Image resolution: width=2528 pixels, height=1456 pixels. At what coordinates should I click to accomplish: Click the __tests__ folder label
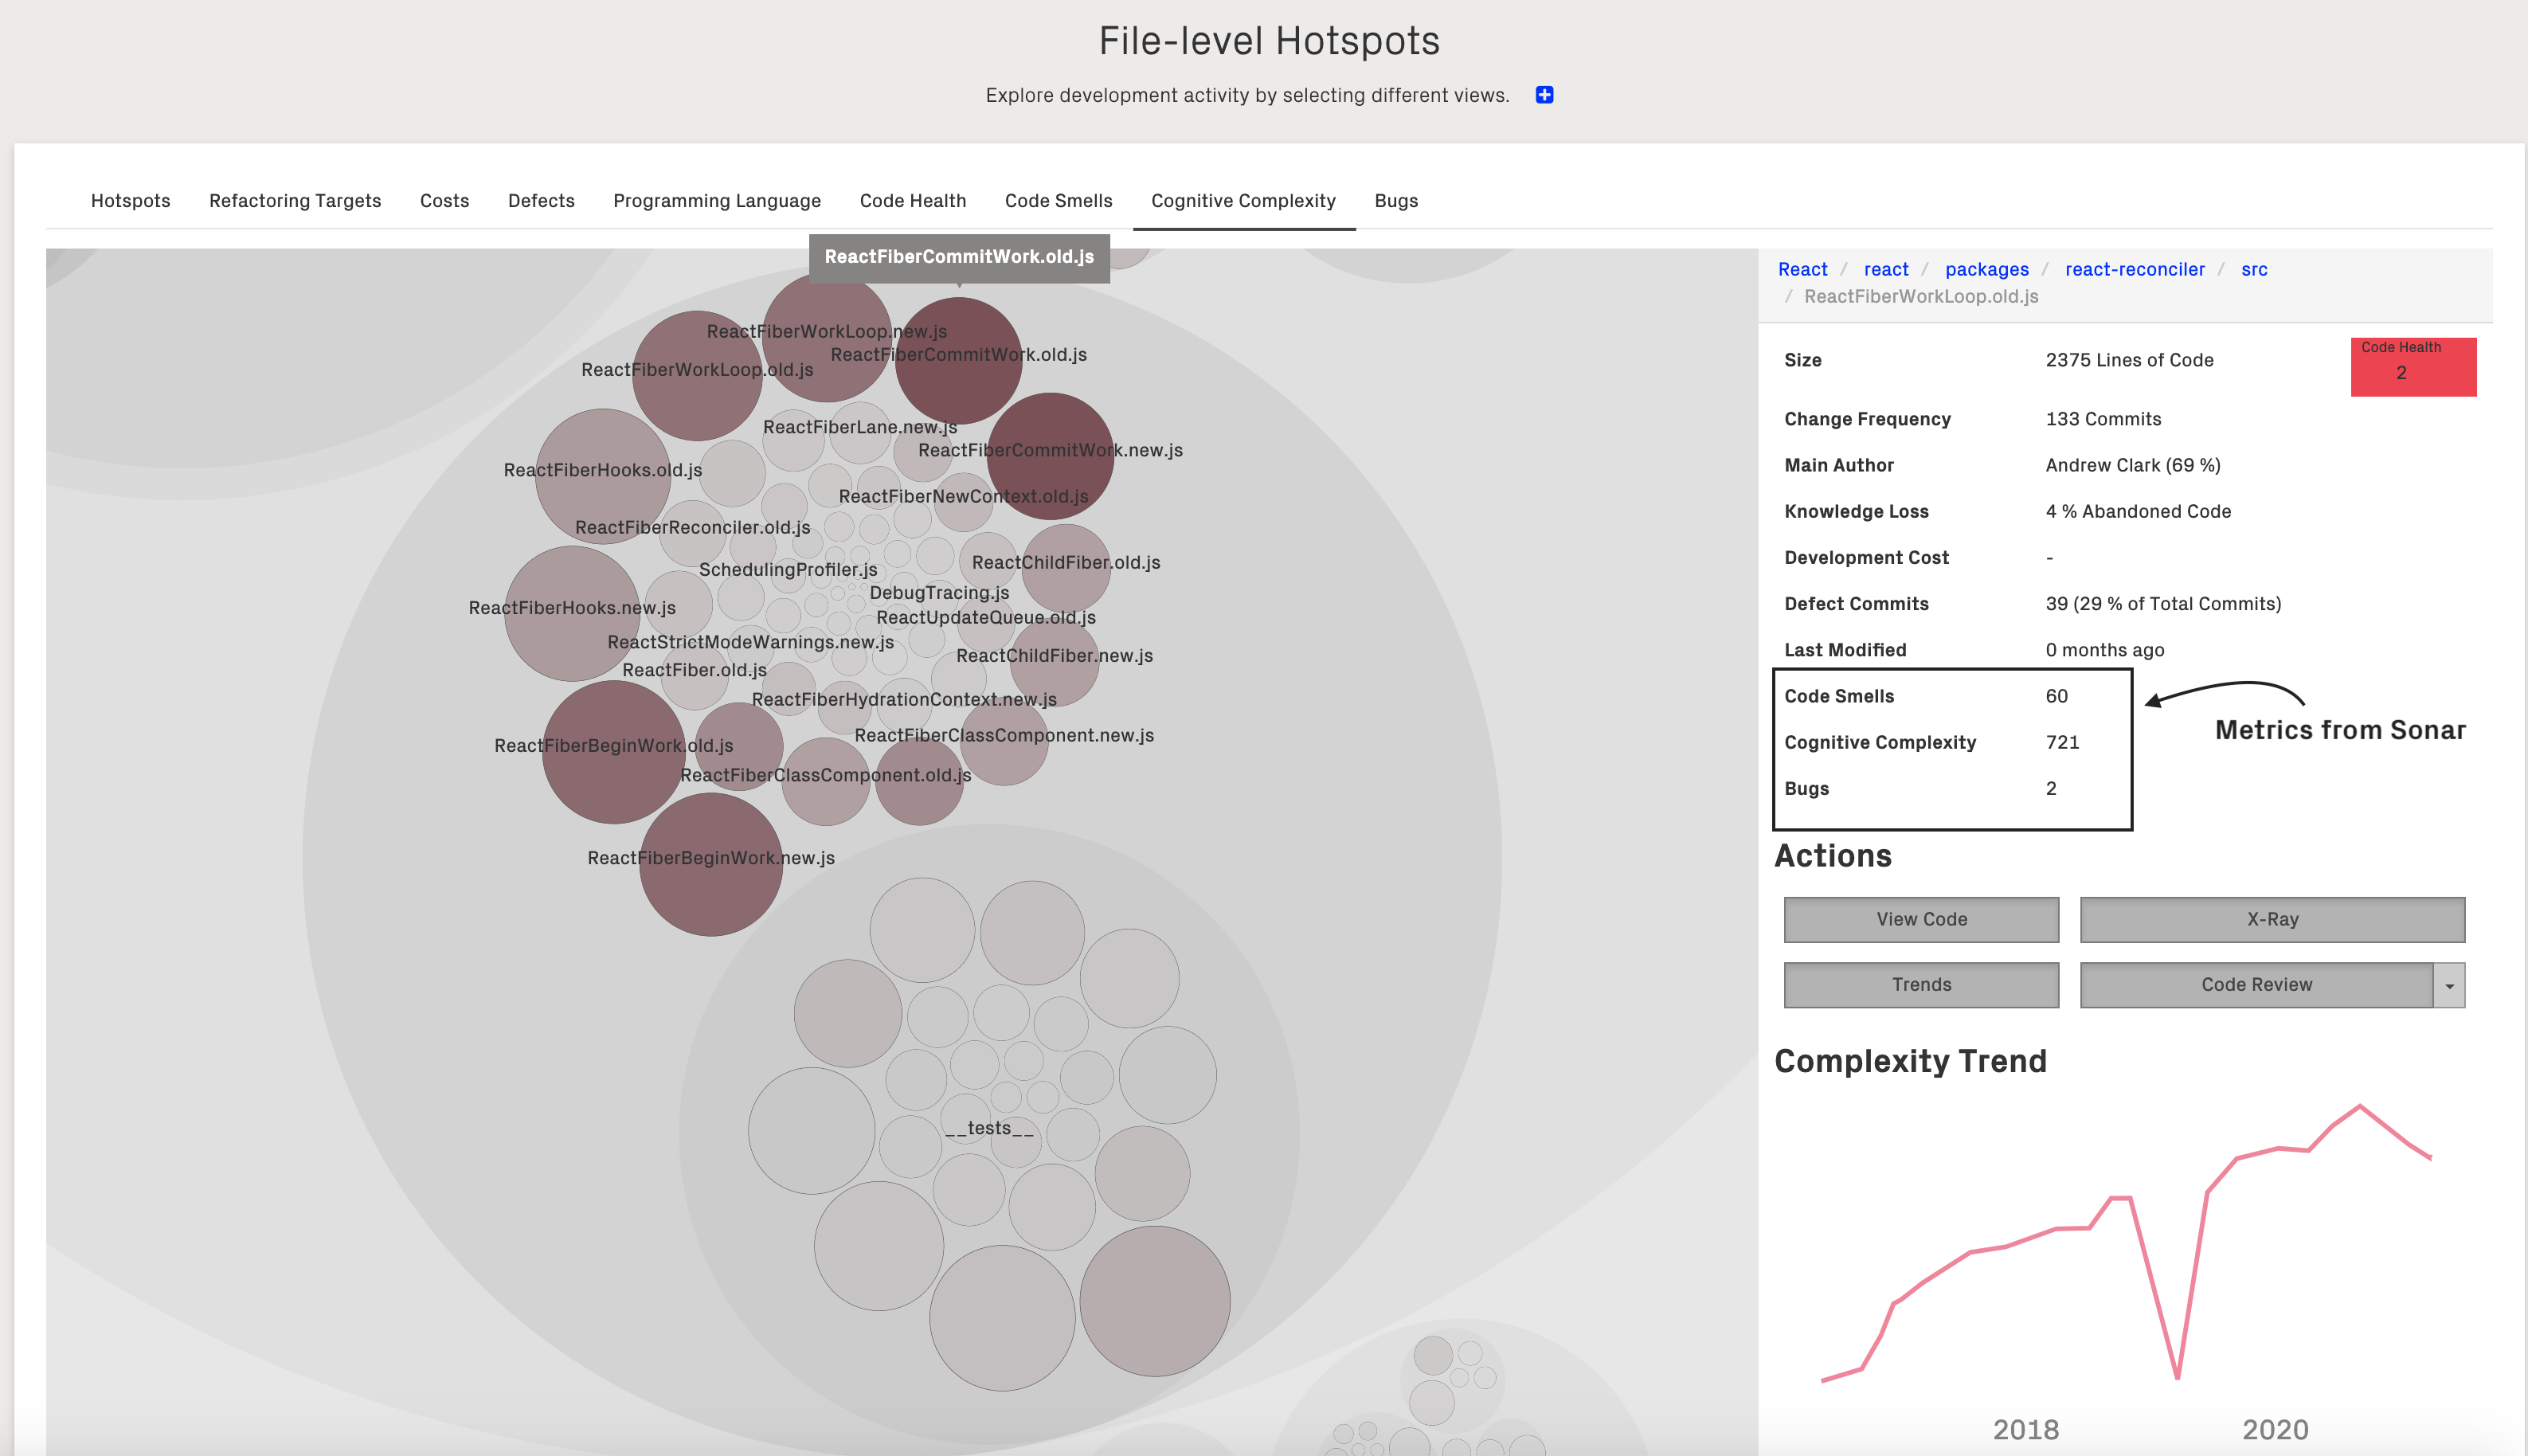pyautogui.click(x=989, y=1128)
